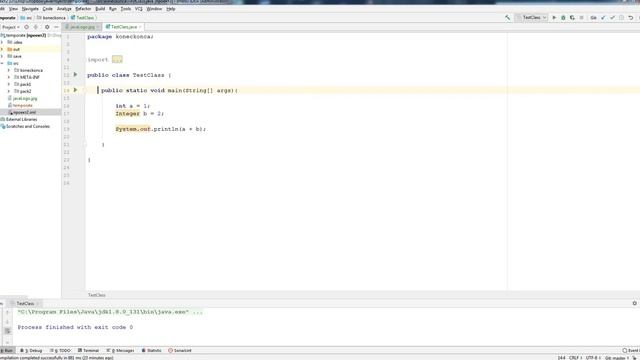Expand the folded import block
Screen dimensions: 640x360
coord(117,60)
